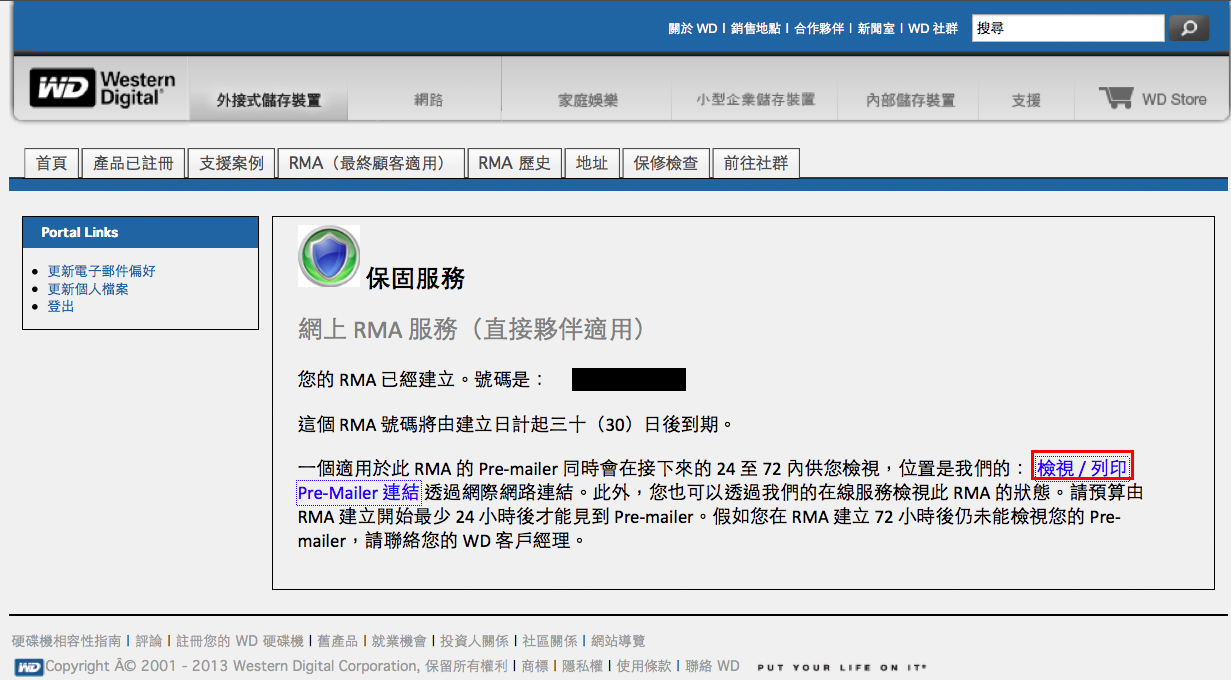Focus the 搜尋 search input field
Viewport: 1231px width, 680px height.
click(x=1068, y=28)
